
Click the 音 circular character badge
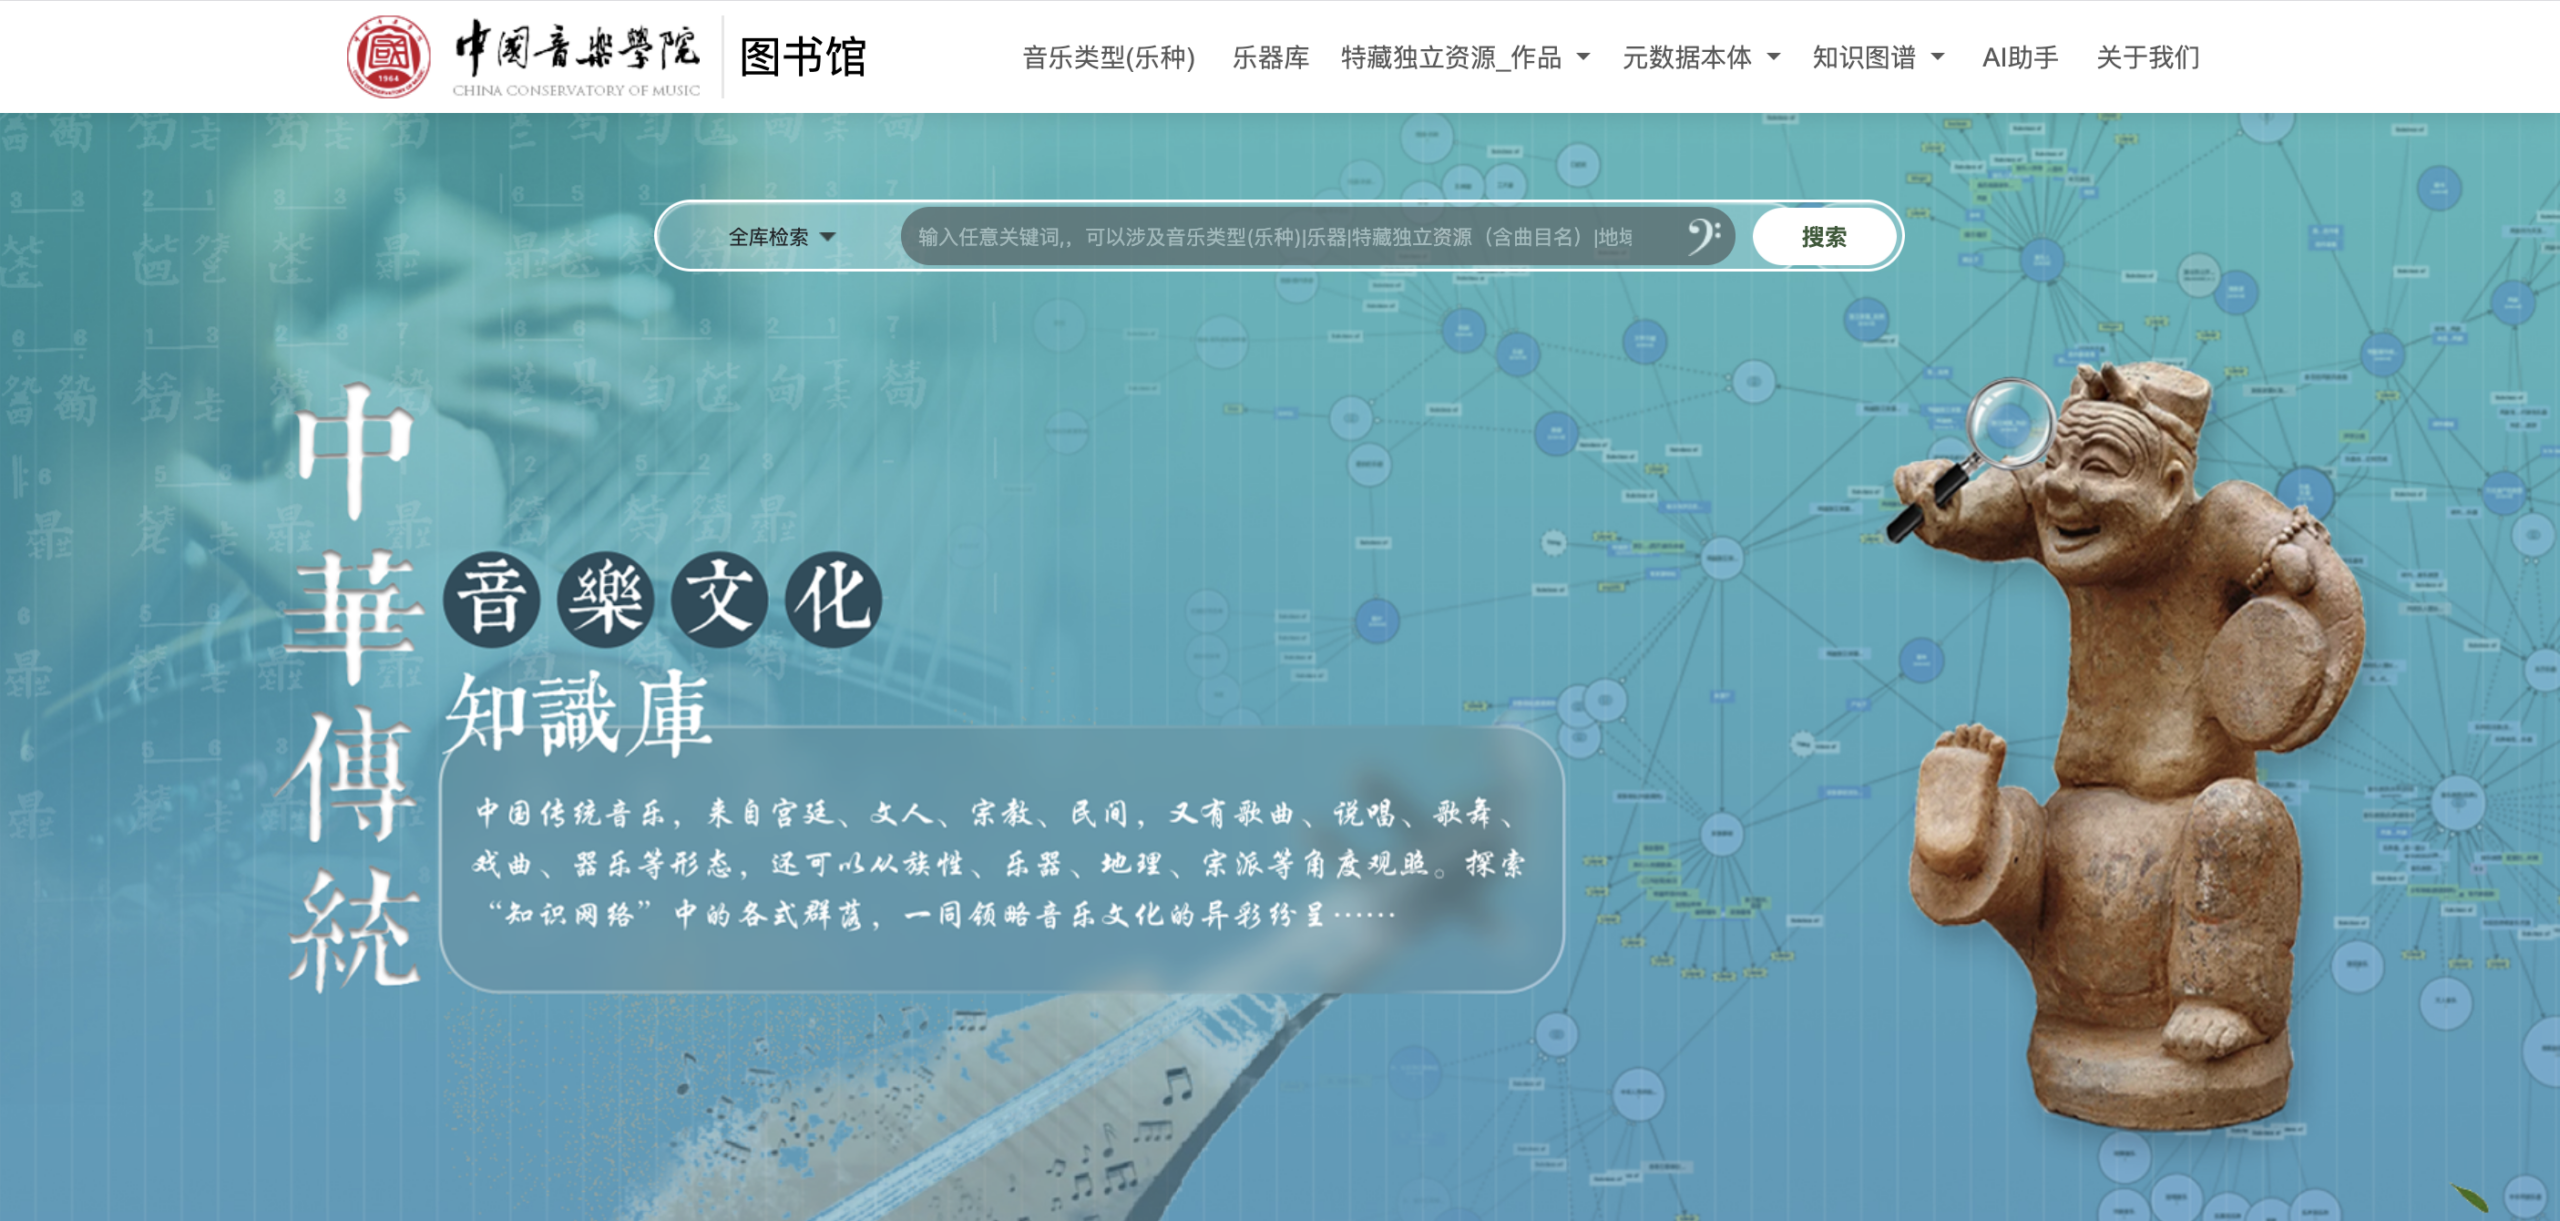[491, 599]
